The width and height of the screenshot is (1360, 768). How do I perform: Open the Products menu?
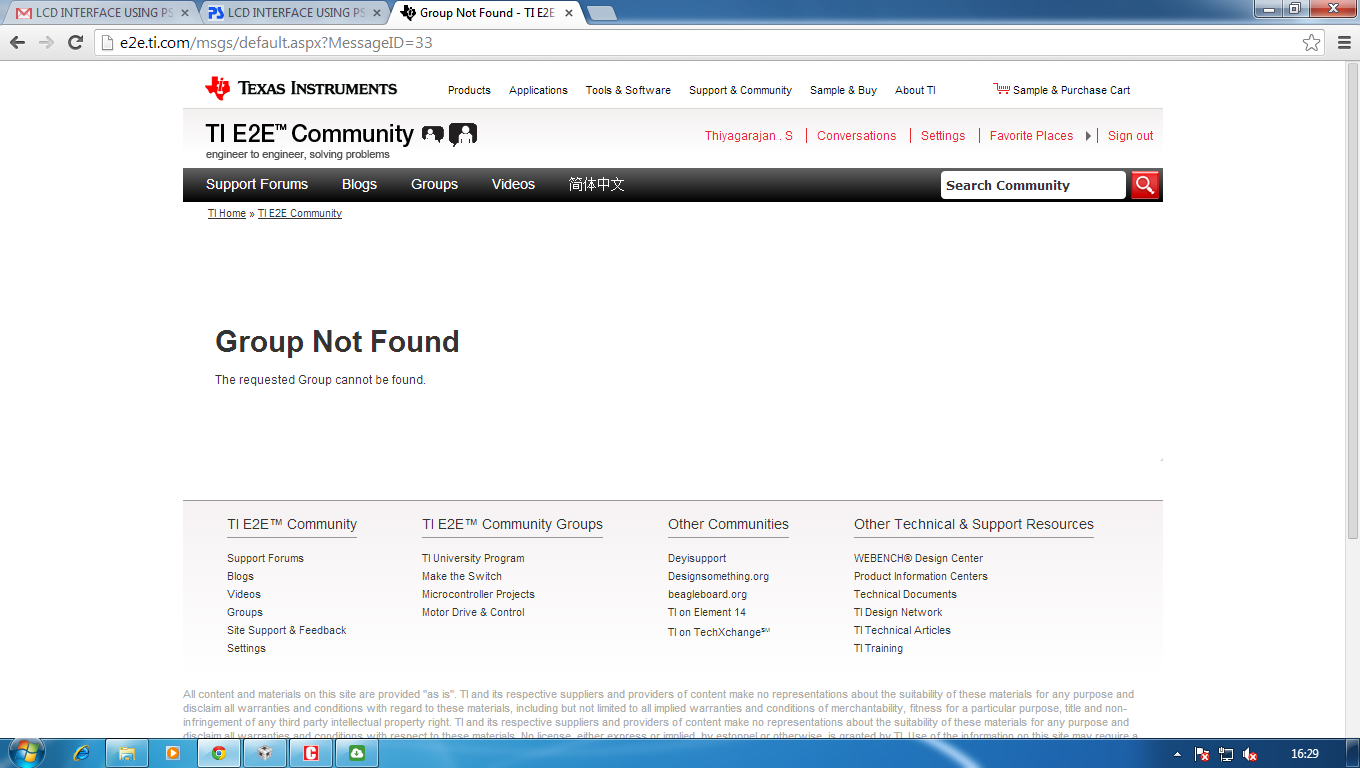point(469,90)
